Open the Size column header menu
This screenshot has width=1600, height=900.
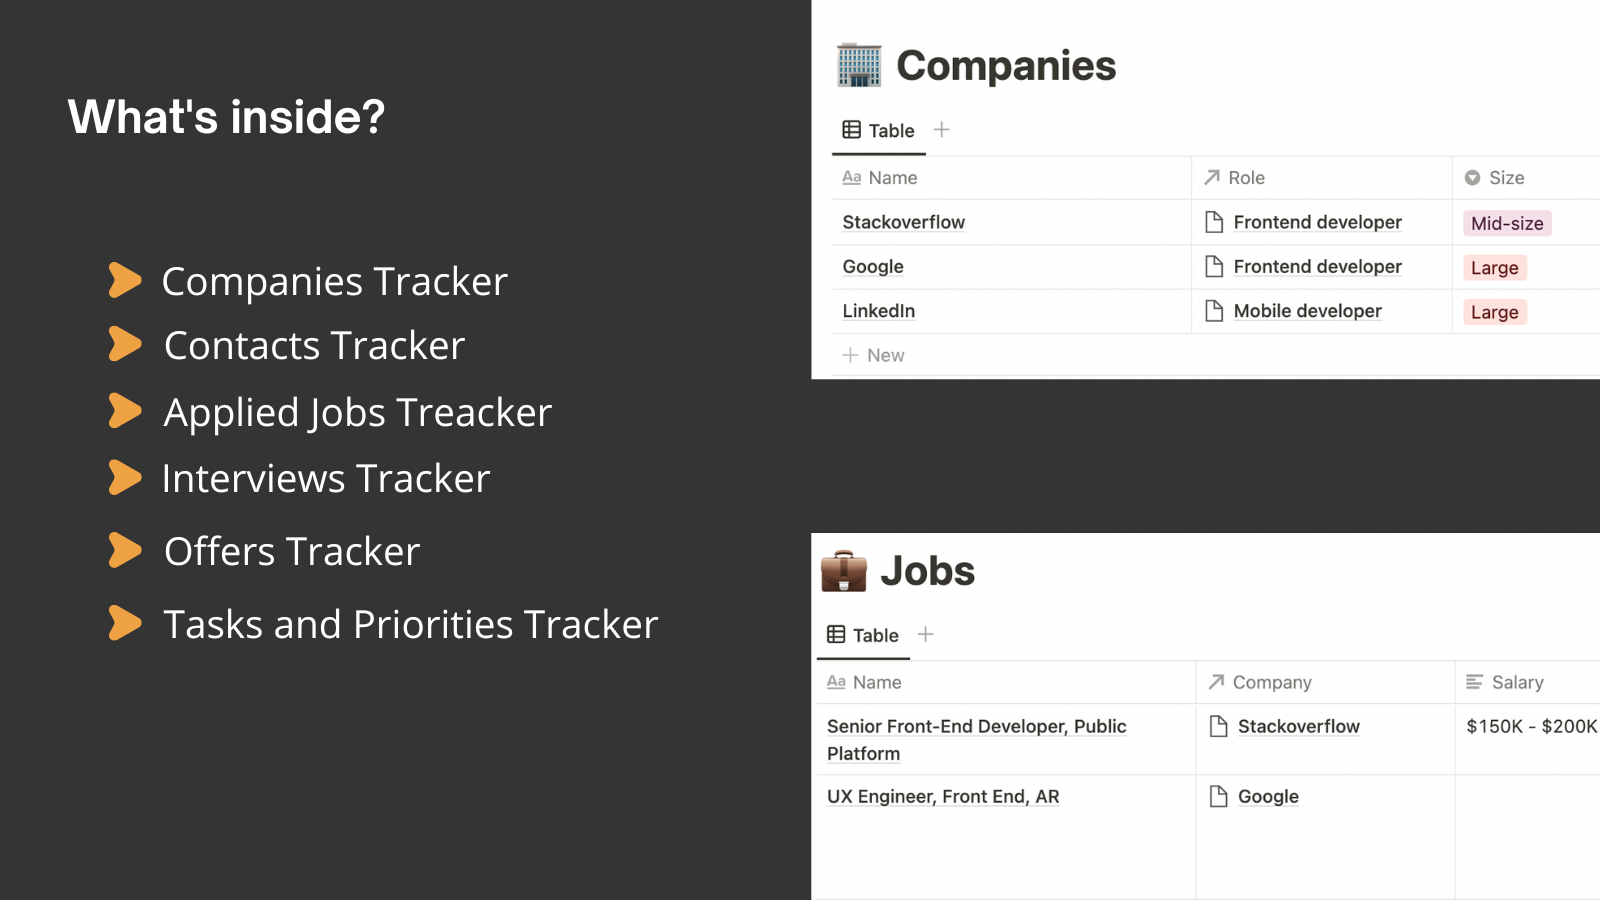point(1526,178)
